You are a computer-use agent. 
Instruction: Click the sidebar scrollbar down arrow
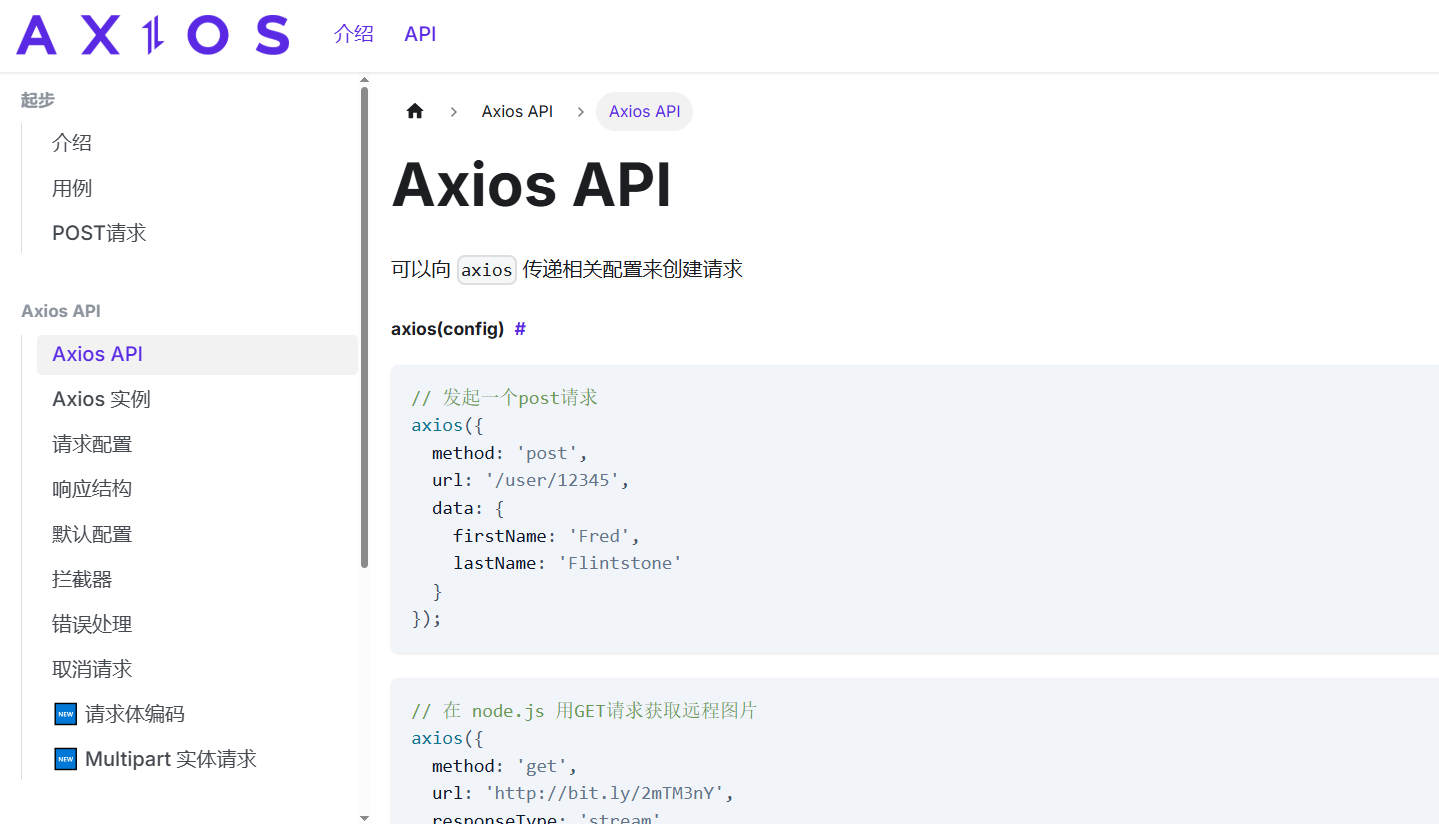coord(364,818)
